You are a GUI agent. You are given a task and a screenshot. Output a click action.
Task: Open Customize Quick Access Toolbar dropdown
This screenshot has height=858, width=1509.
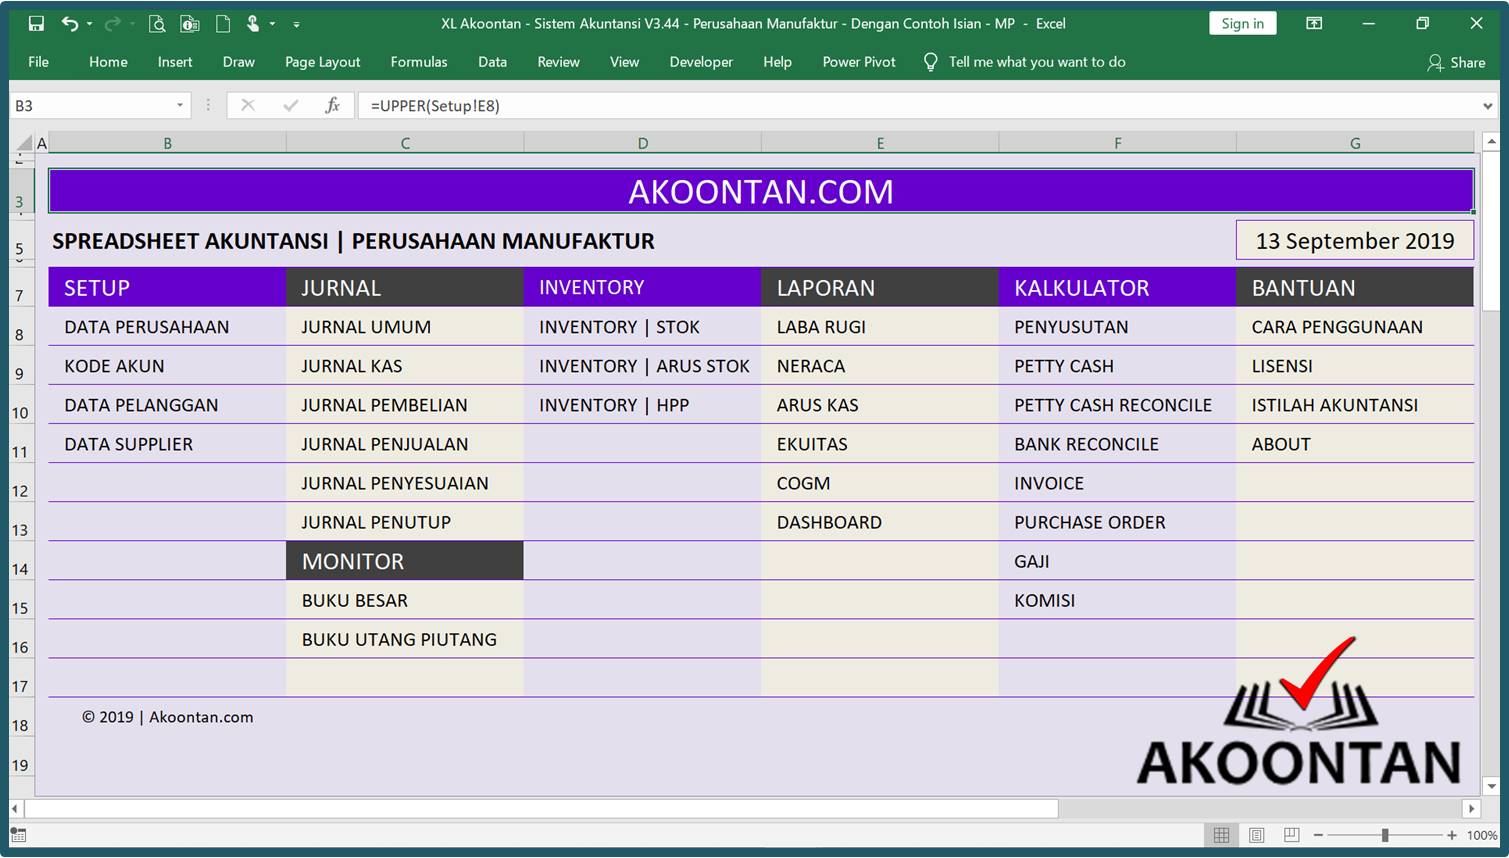[x=297, y=23]
